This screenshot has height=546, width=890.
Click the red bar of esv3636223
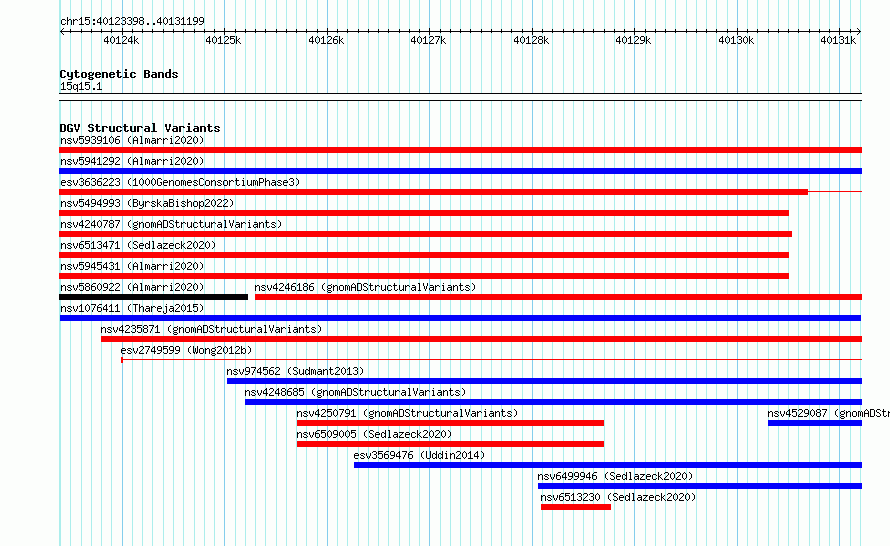click(x=434, y=192)
